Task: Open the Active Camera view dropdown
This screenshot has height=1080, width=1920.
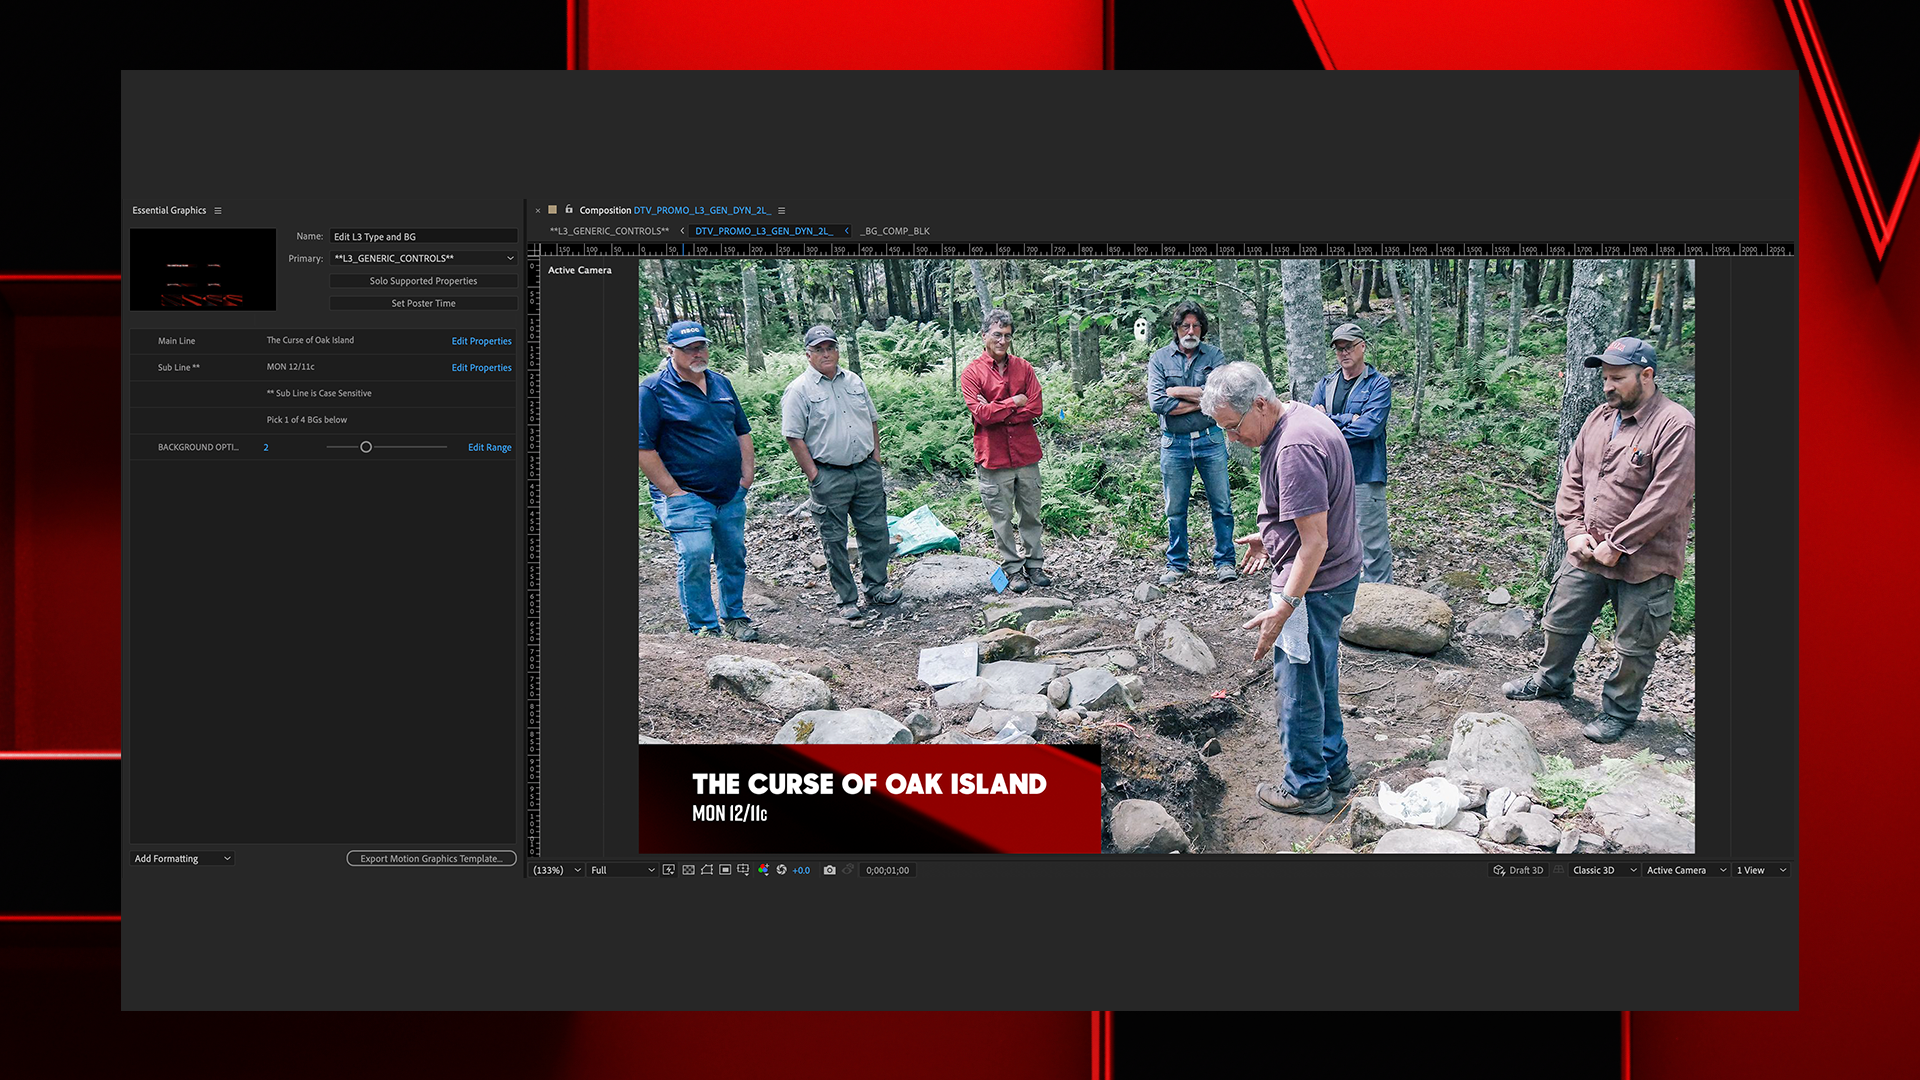Action: tap(1686, 870)
